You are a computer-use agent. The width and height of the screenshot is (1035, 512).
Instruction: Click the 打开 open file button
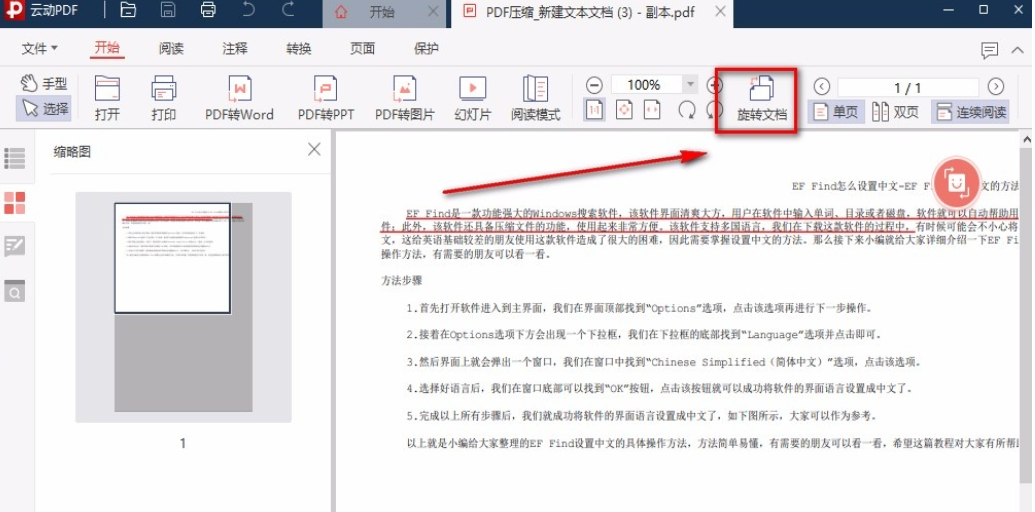click(107, 98)
